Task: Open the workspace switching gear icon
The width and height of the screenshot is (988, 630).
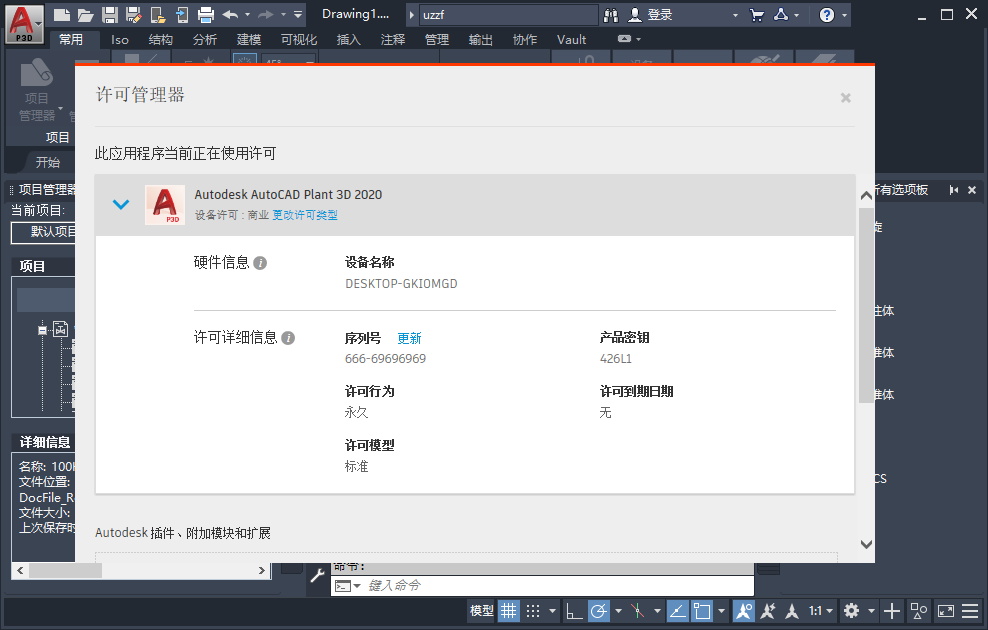Action: click(x=852, y=610)
